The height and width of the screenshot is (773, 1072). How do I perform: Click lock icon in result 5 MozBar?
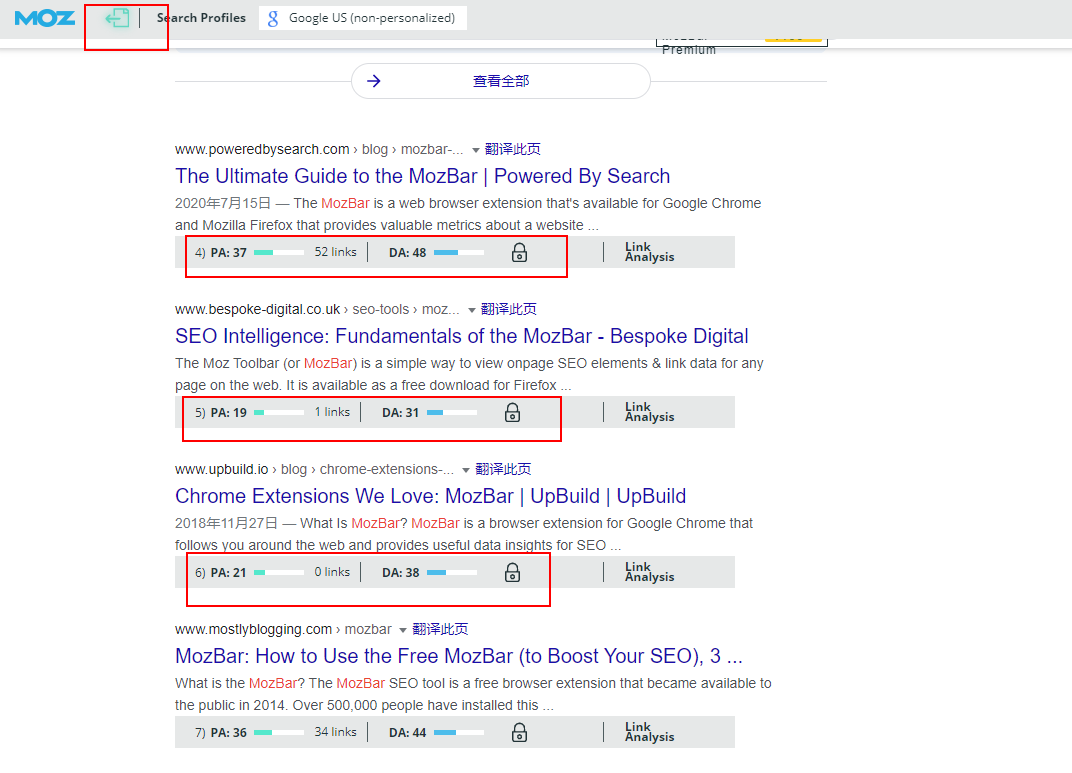(513, 413)
